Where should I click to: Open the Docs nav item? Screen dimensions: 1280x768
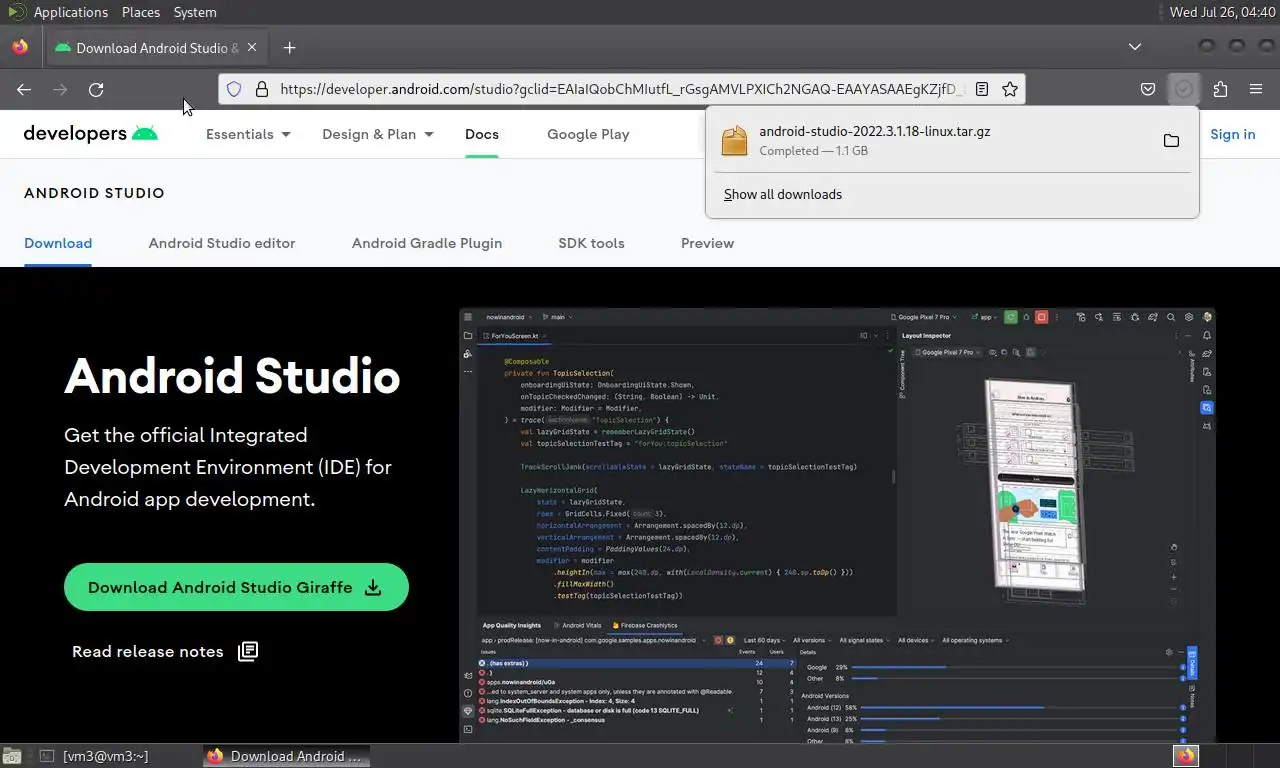482,134
